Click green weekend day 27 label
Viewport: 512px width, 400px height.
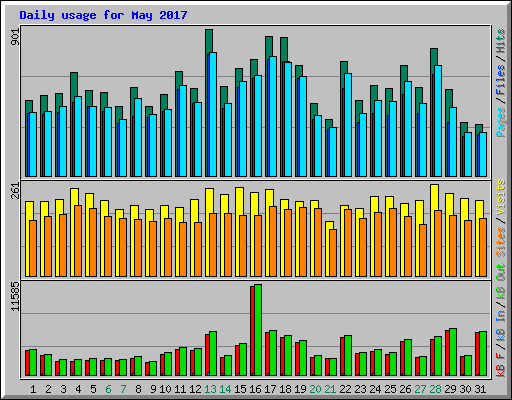pyautogui.click(x=420, y=389)
